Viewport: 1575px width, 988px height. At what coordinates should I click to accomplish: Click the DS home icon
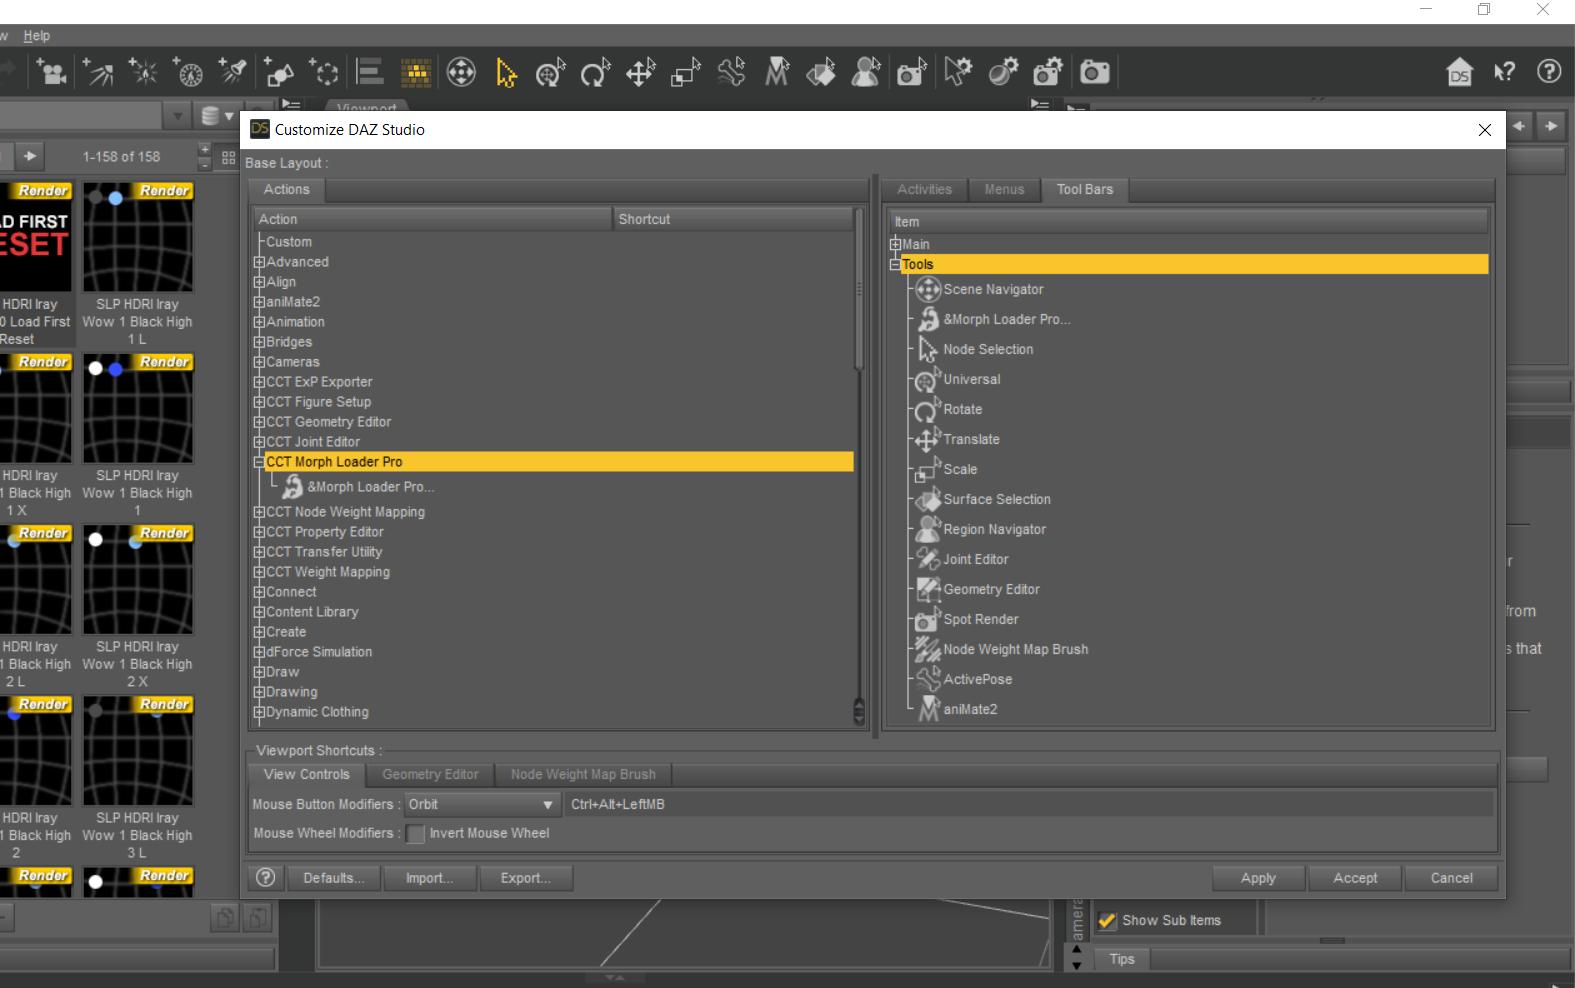(1460, 72)
